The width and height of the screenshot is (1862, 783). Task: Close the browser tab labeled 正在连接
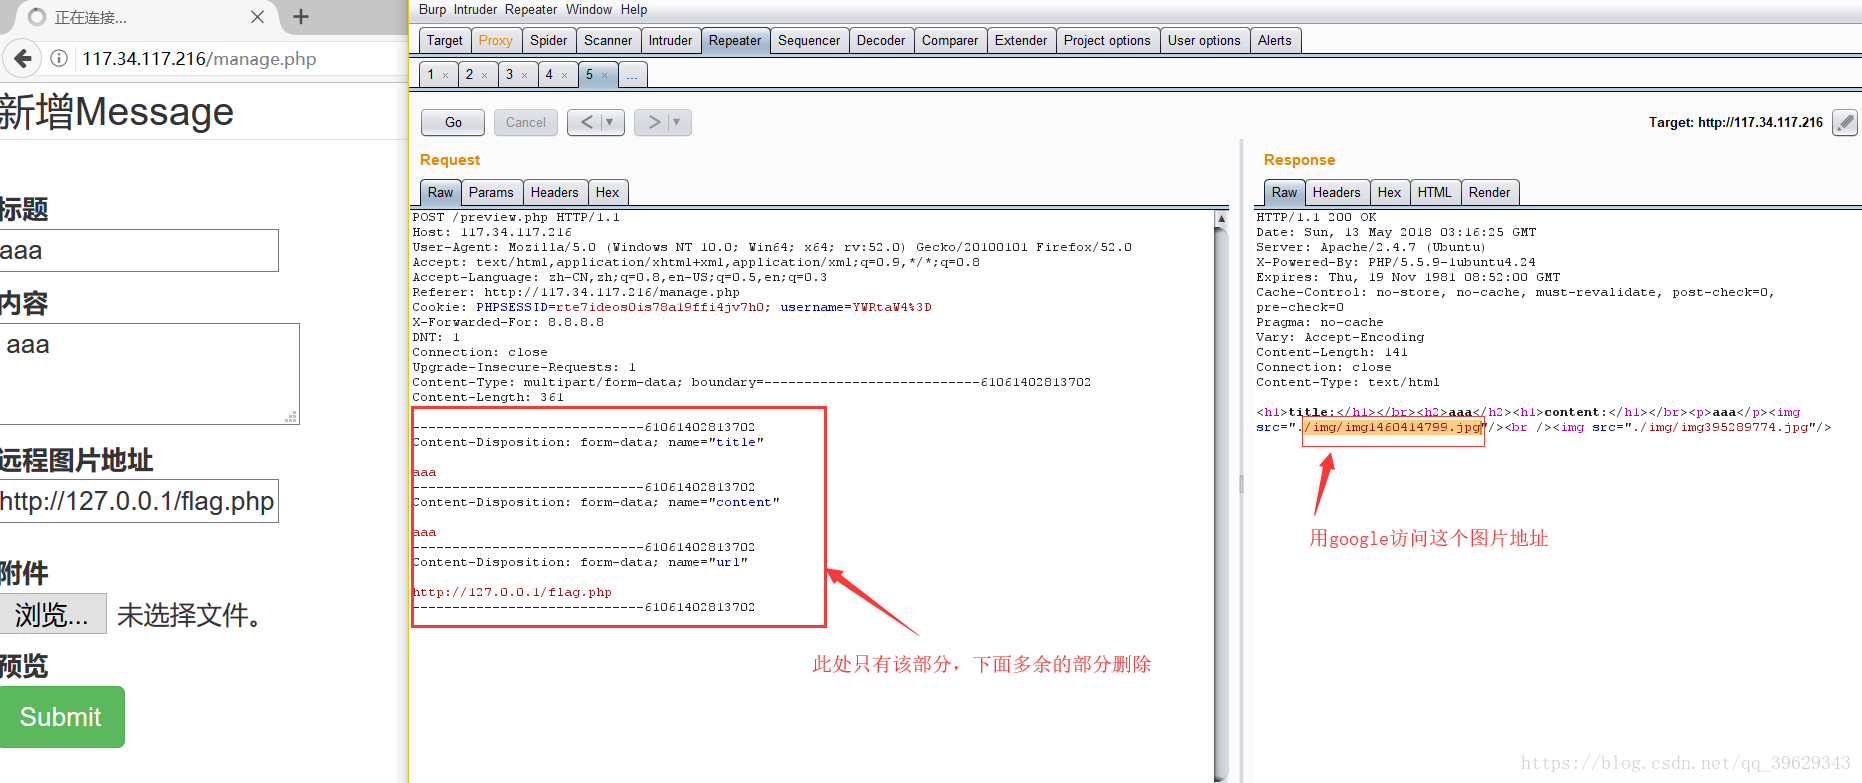(257, 17)
